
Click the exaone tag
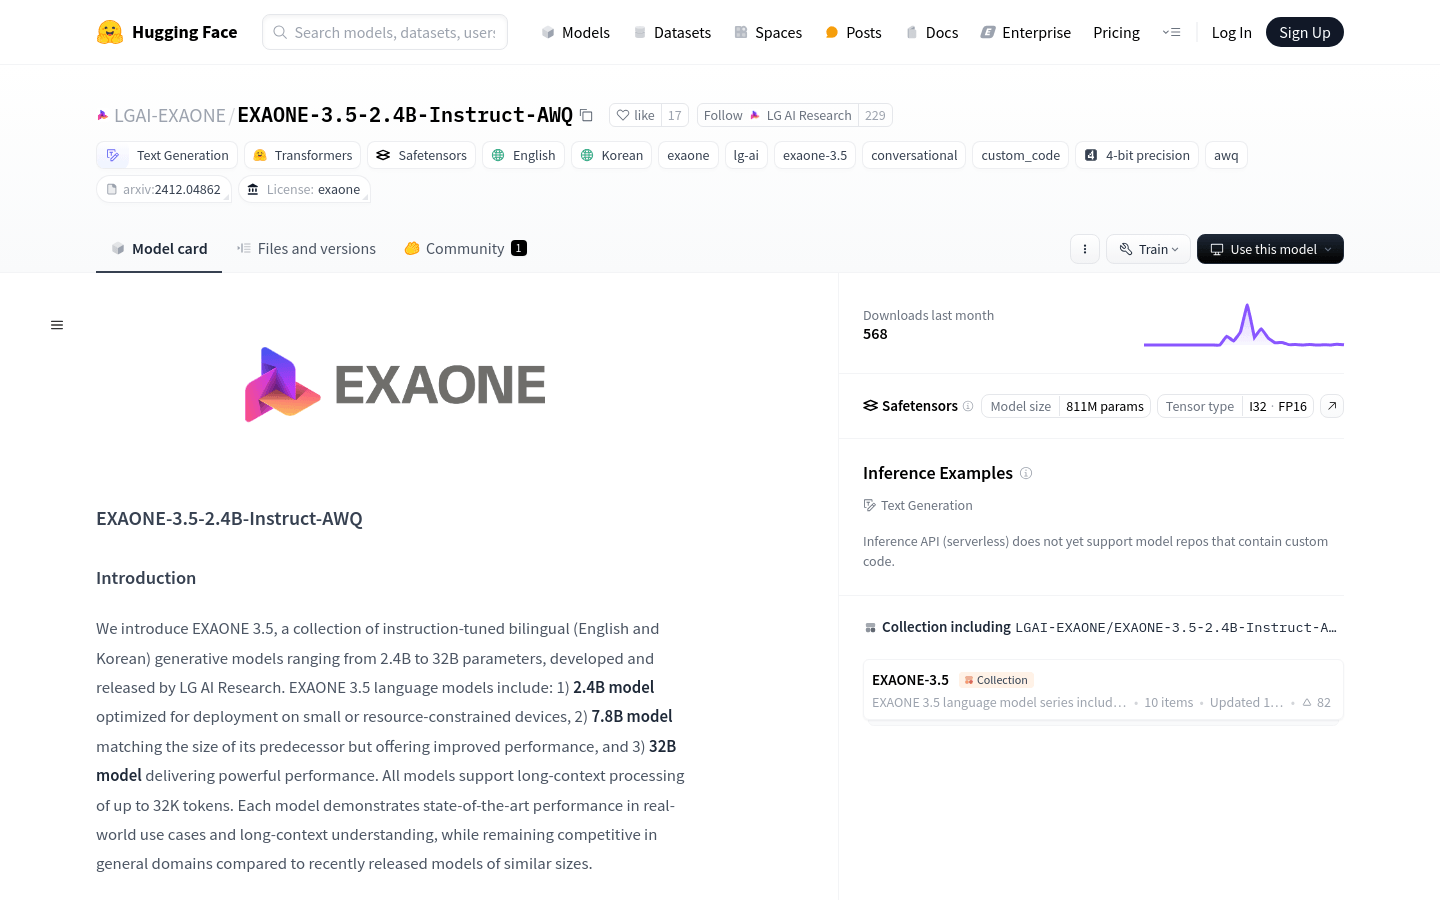click(x=688, y=155)
